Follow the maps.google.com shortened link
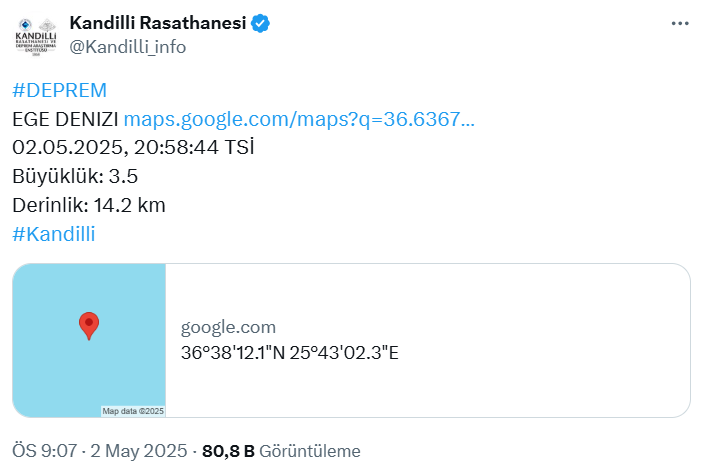The height and width of the screenshot is (468, 702). tap(299, 119)
